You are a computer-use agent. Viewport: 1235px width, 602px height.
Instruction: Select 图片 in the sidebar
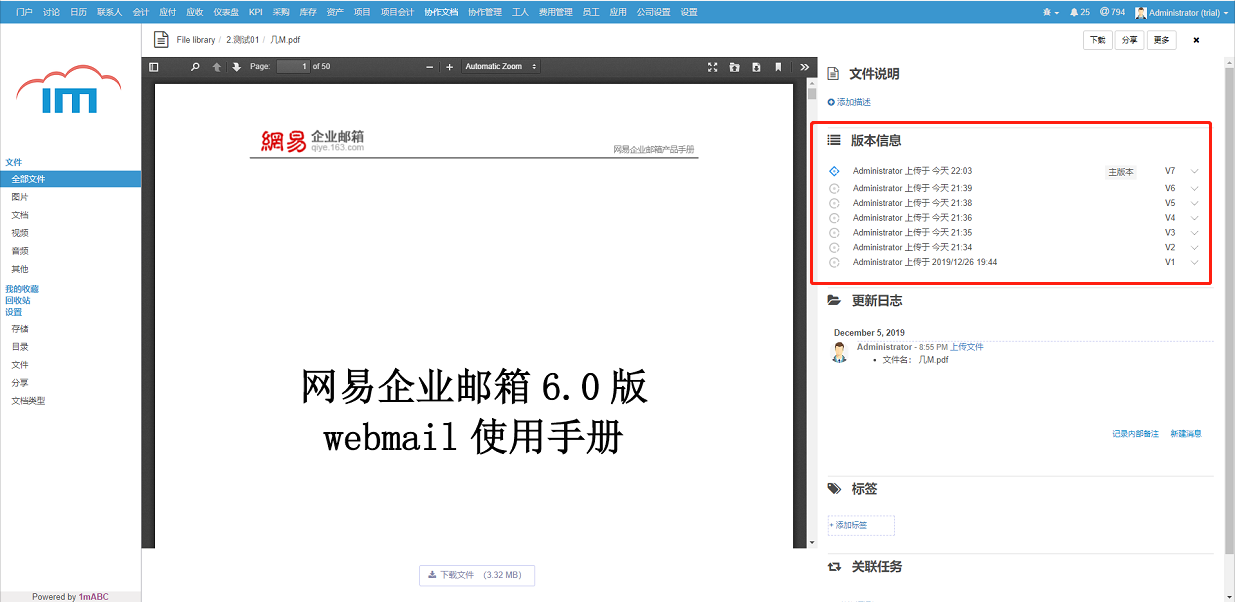pos(20,197)
